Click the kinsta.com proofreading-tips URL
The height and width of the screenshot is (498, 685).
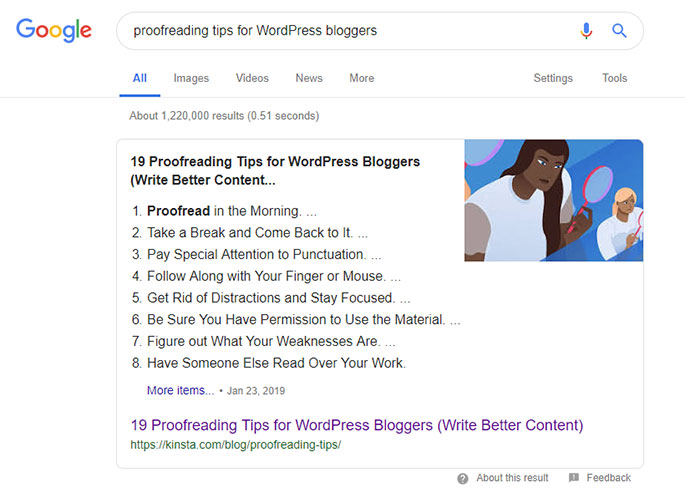(235, 445)
